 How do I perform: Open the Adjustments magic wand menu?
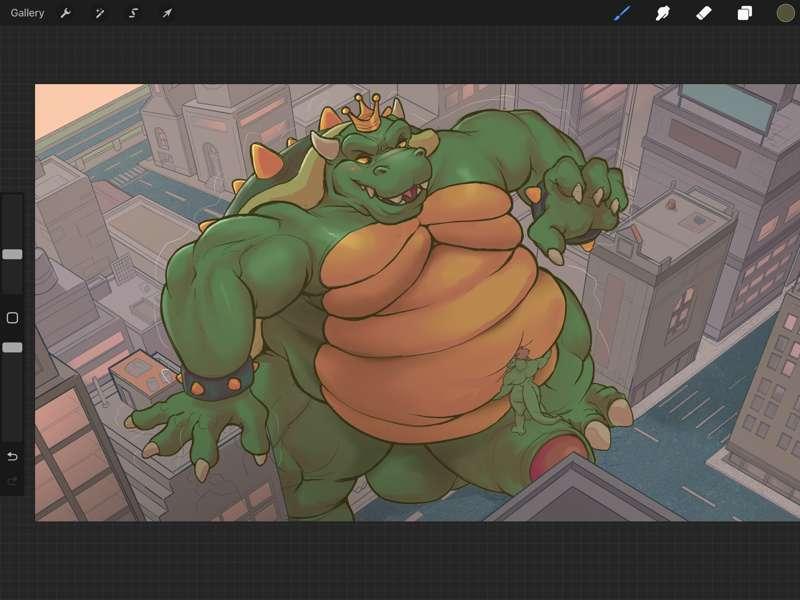click(99, 13)
